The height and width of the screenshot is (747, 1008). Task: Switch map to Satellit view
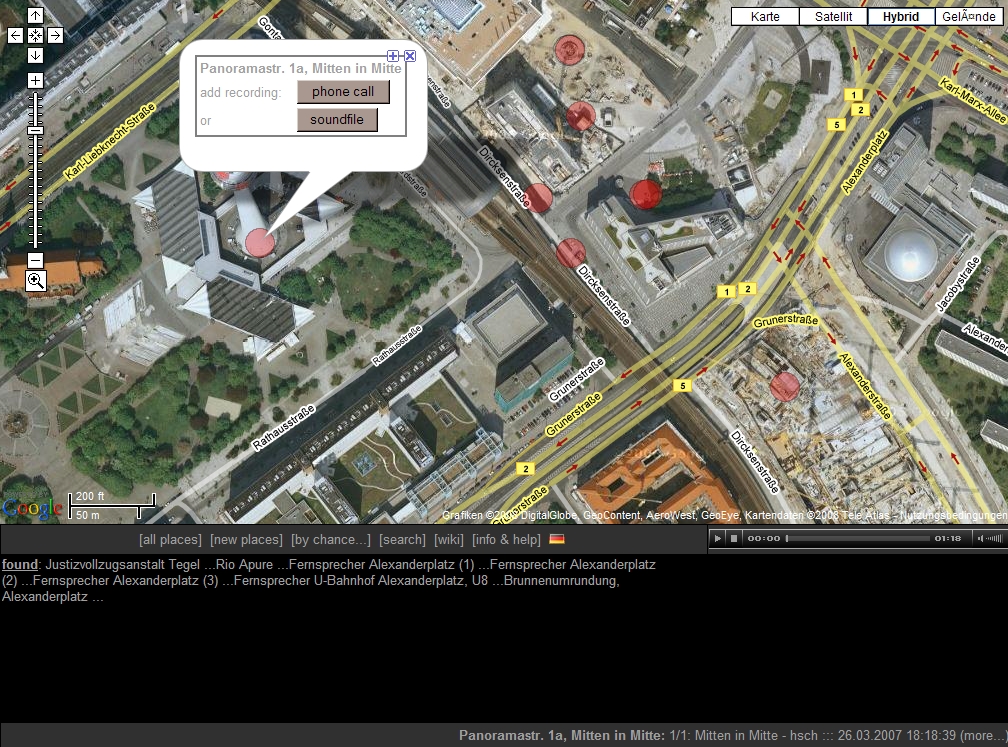pyautogui.click(x=833, y=16)
